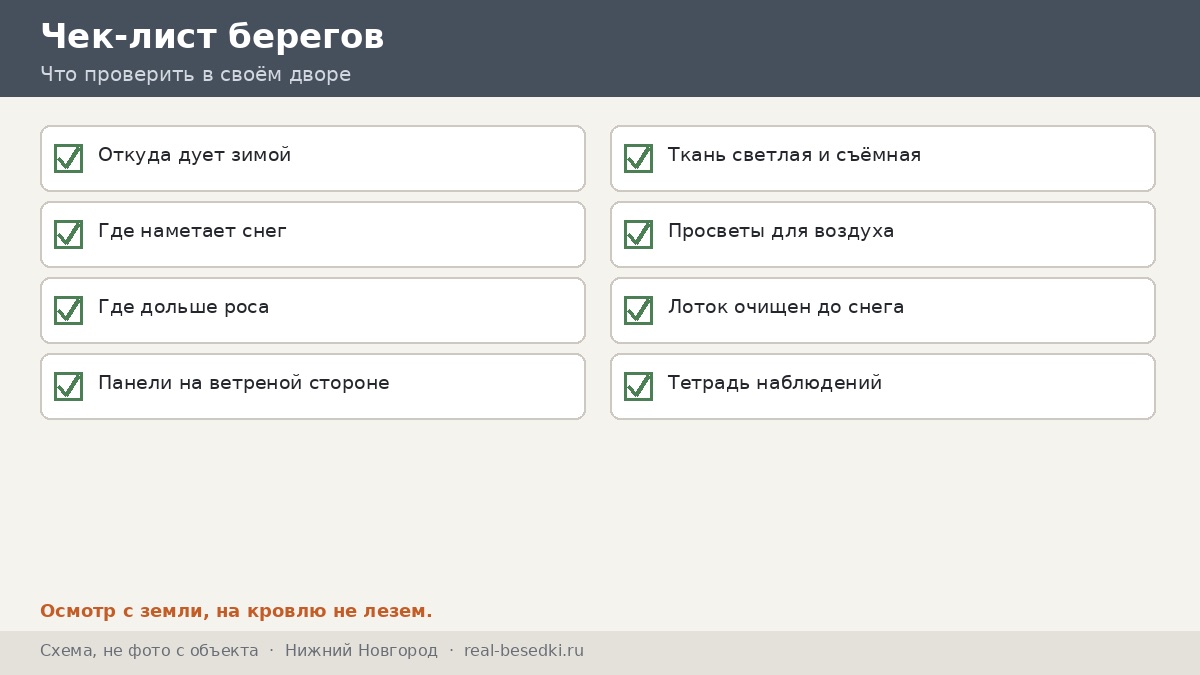This screenshot has width=1200, height=675.
Task: Click 'Панели на ветреной стороне' item text
Action: (243, 384)
